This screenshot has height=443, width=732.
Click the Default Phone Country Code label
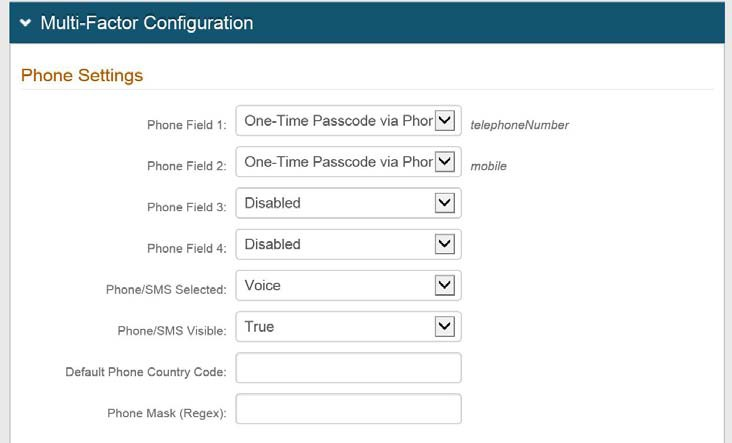(x=146, y=372)
